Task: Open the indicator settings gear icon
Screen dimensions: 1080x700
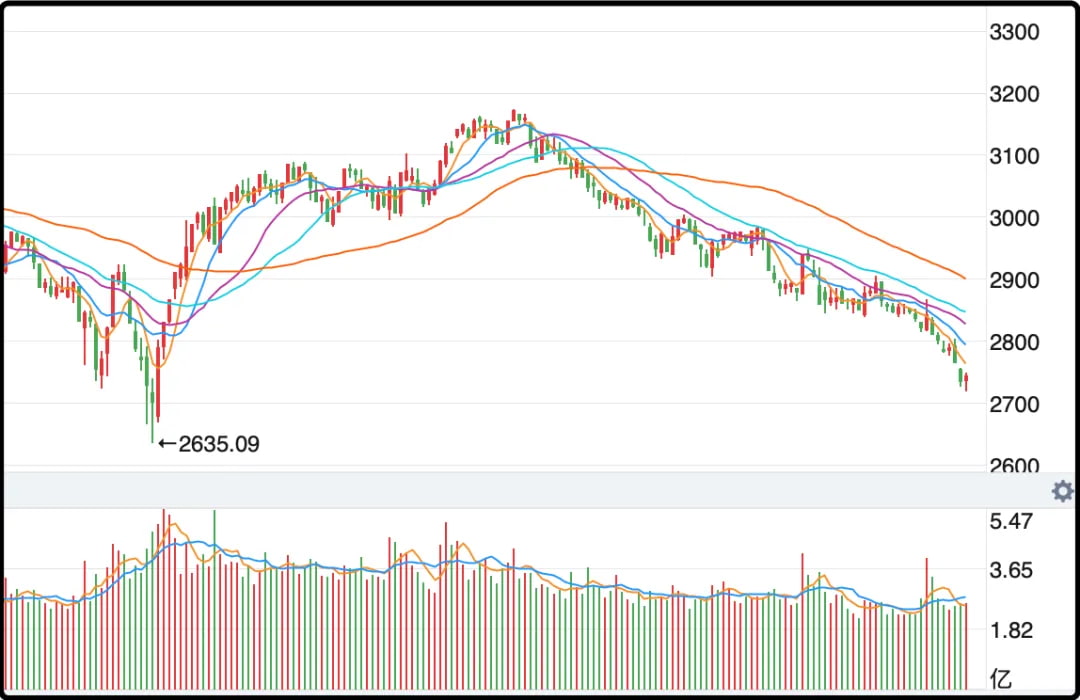Action: (1063, 491)
